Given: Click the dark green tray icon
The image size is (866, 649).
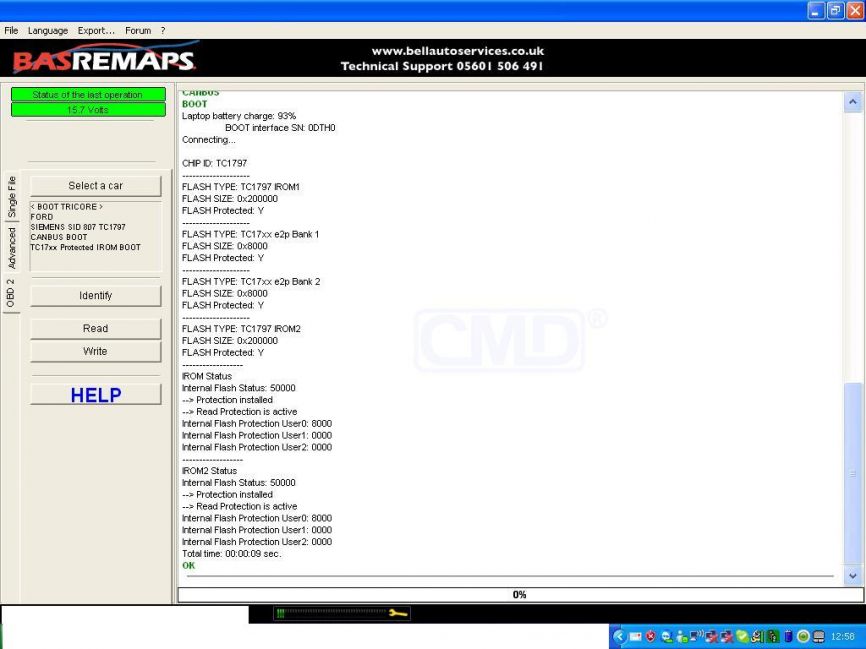Looking at the screenshot, I should 773,636.
